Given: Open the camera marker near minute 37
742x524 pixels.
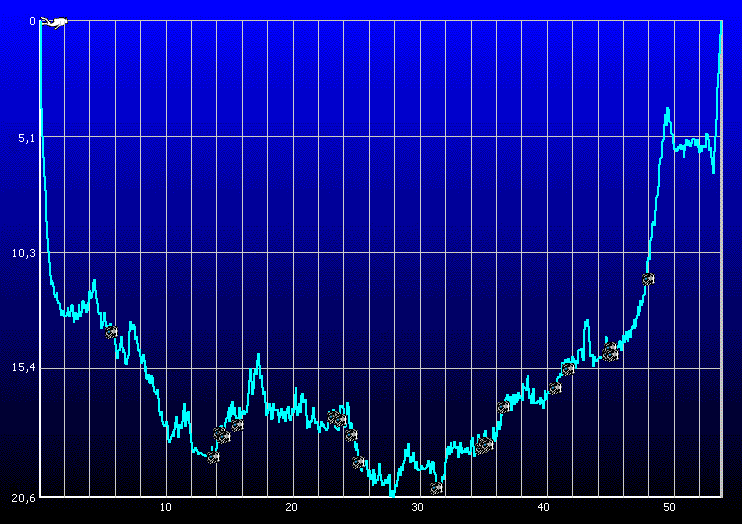Looking at the screenshot, I should click(x=504, y=407).
